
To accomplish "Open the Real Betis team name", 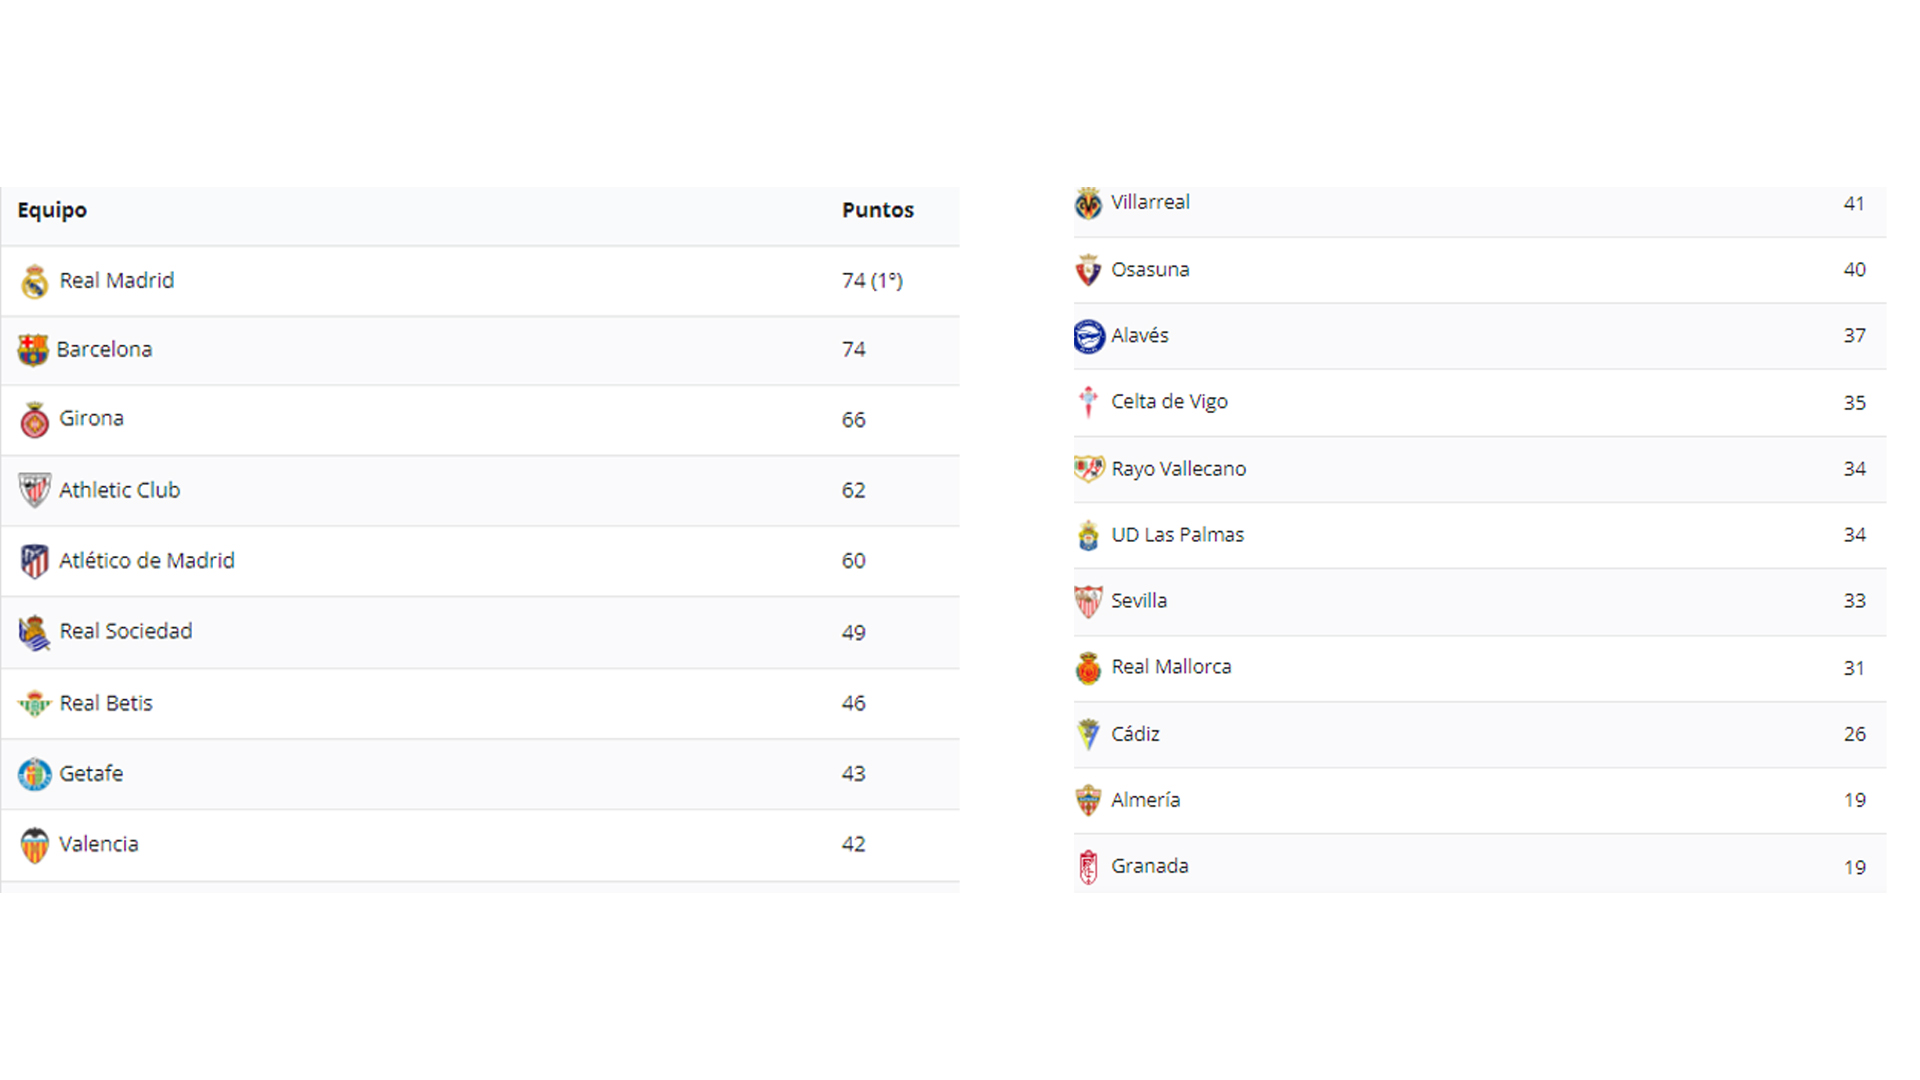I will coord(106,703).
